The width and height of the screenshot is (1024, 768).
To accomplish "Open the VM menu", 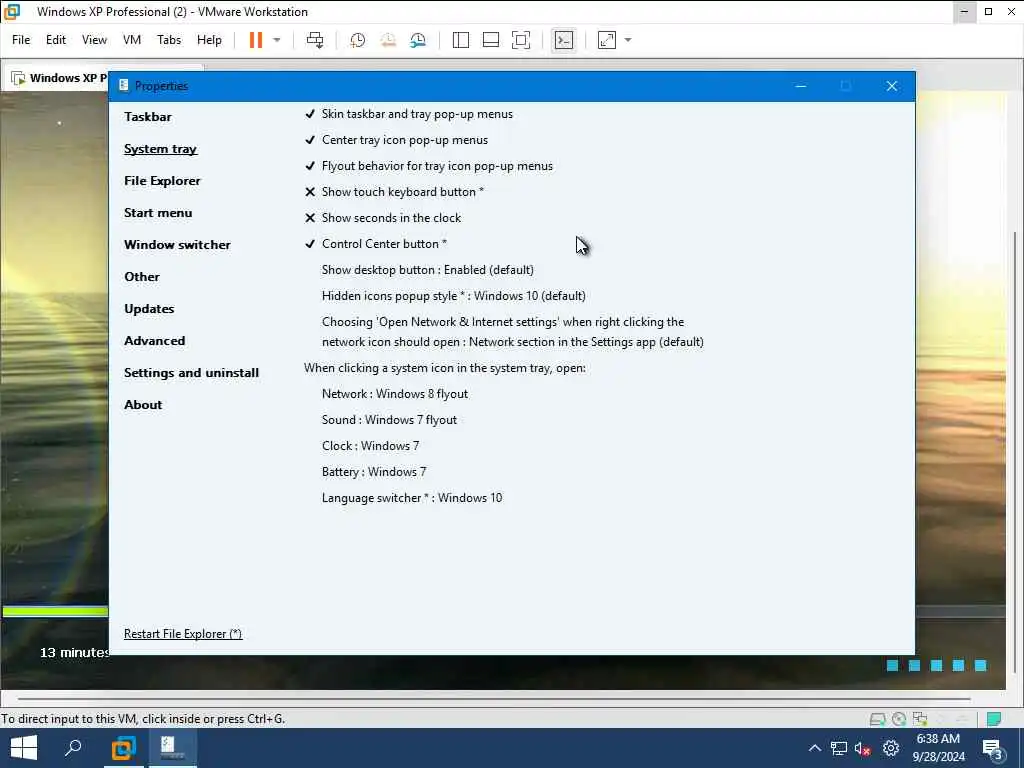I will coord(132,40).
